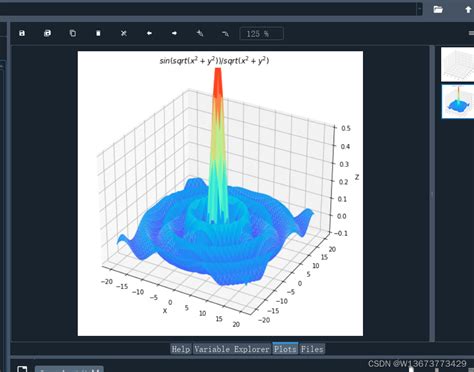Copy the plot to clipboard
The width and height of the screenshot is (474, 372).
click(x=73, y=33)
